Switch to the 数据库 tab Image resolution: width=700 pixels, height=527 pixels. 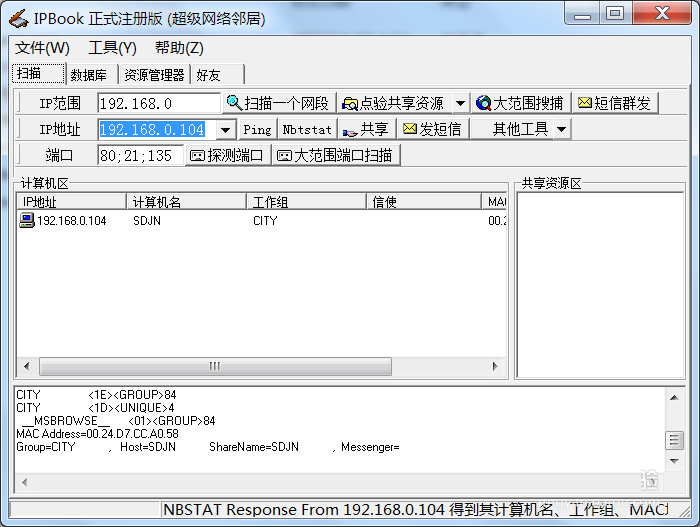pos(92,75)
